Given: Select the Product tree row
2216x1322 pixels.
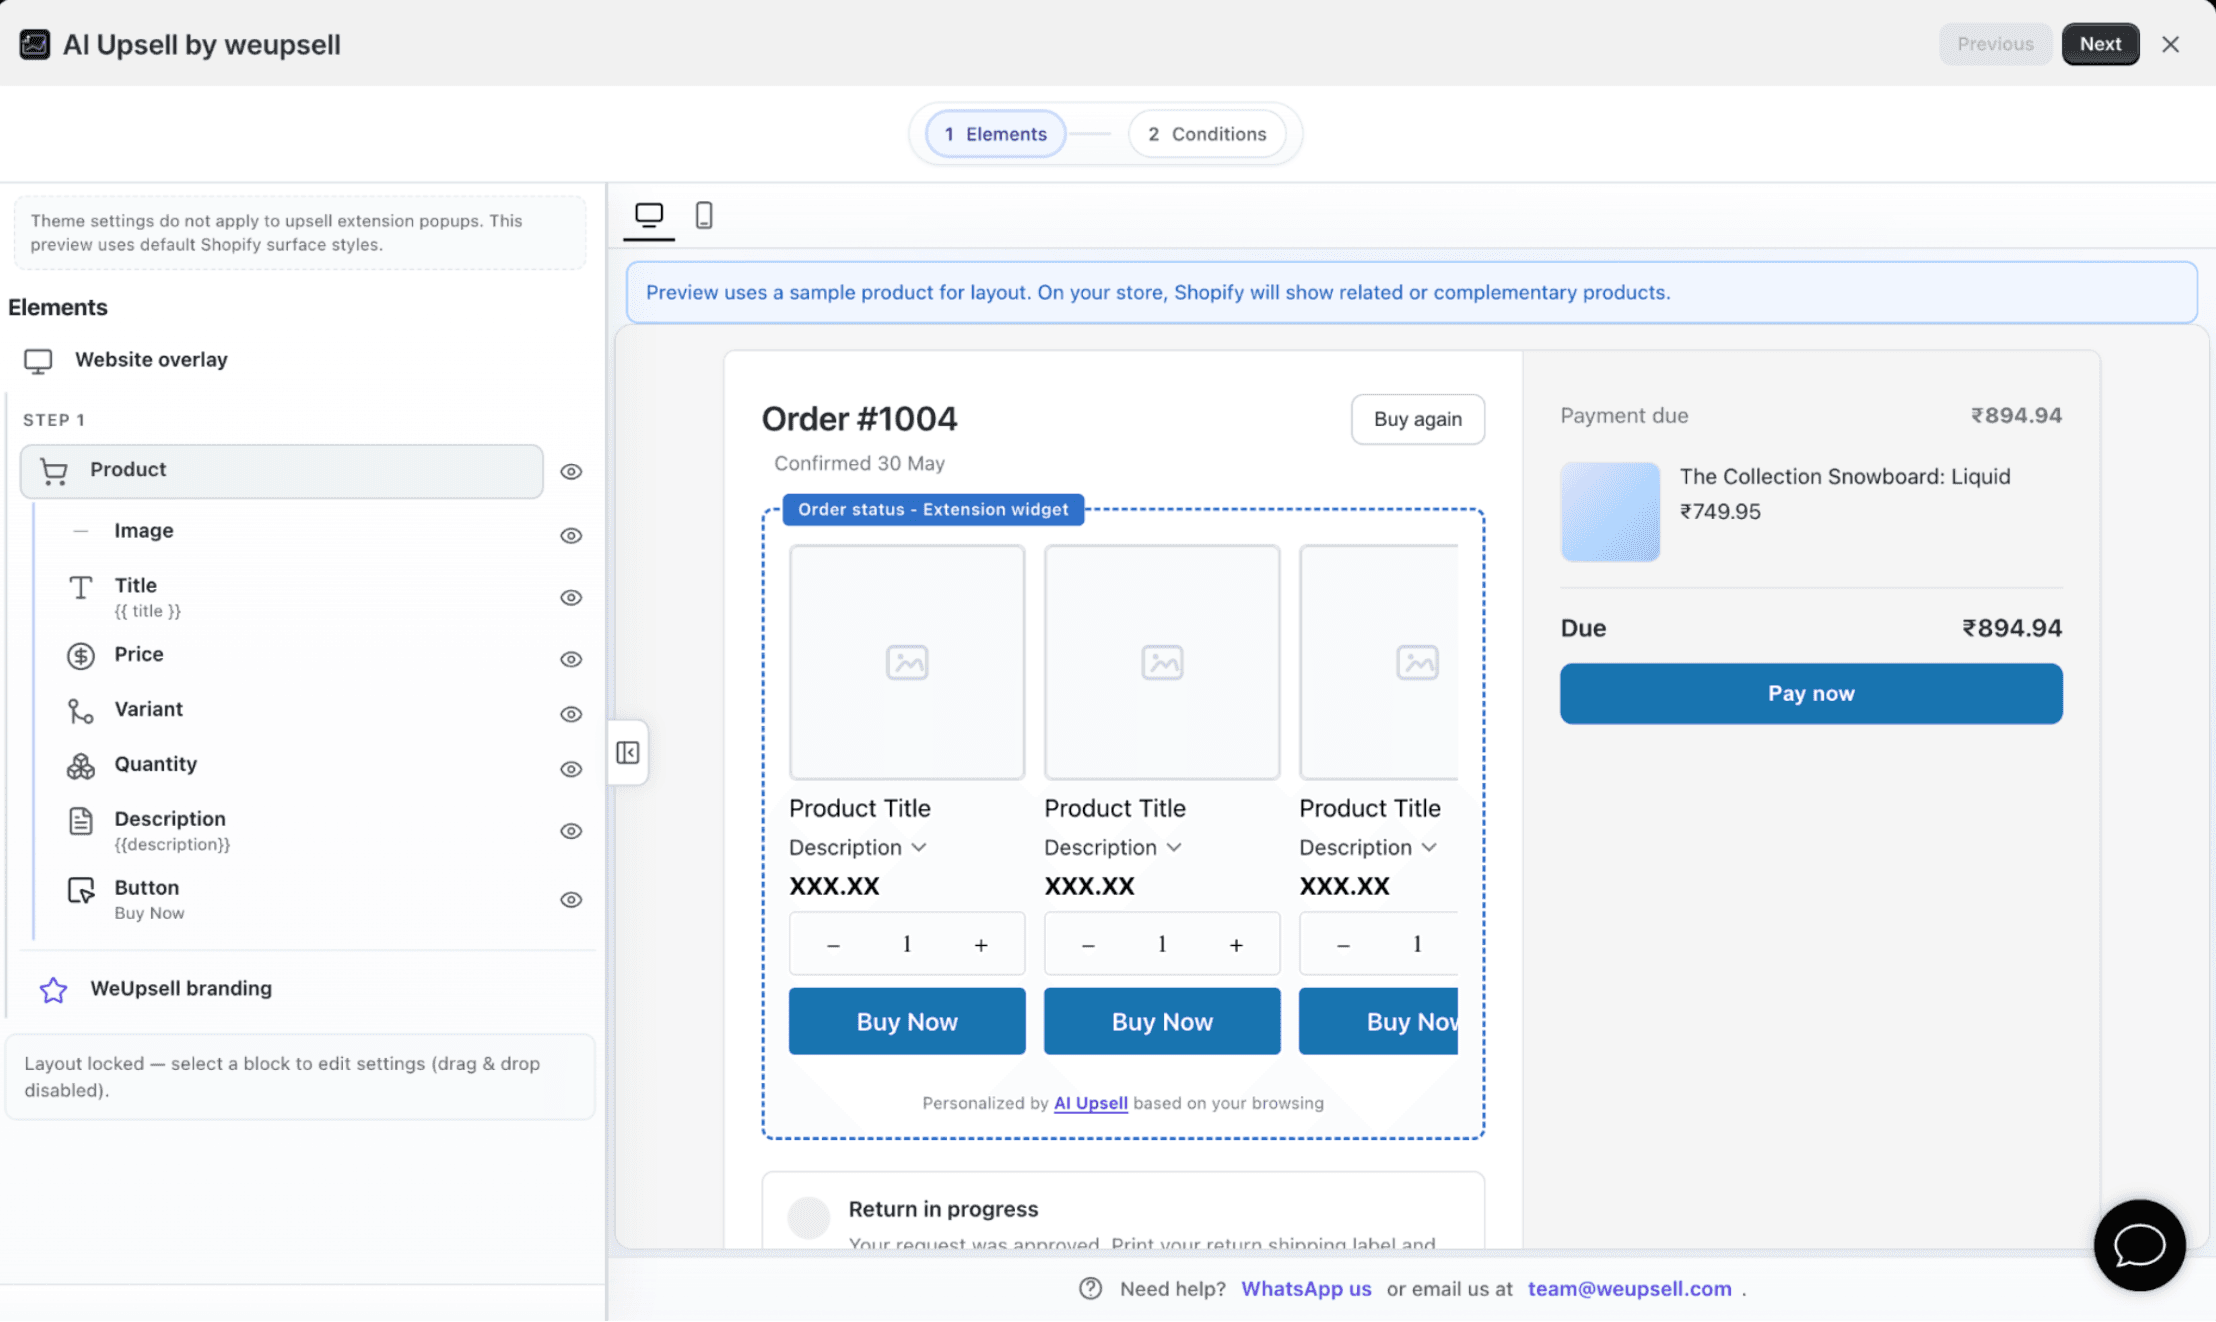Looking at the screenshot, I should tap(282, 471).
